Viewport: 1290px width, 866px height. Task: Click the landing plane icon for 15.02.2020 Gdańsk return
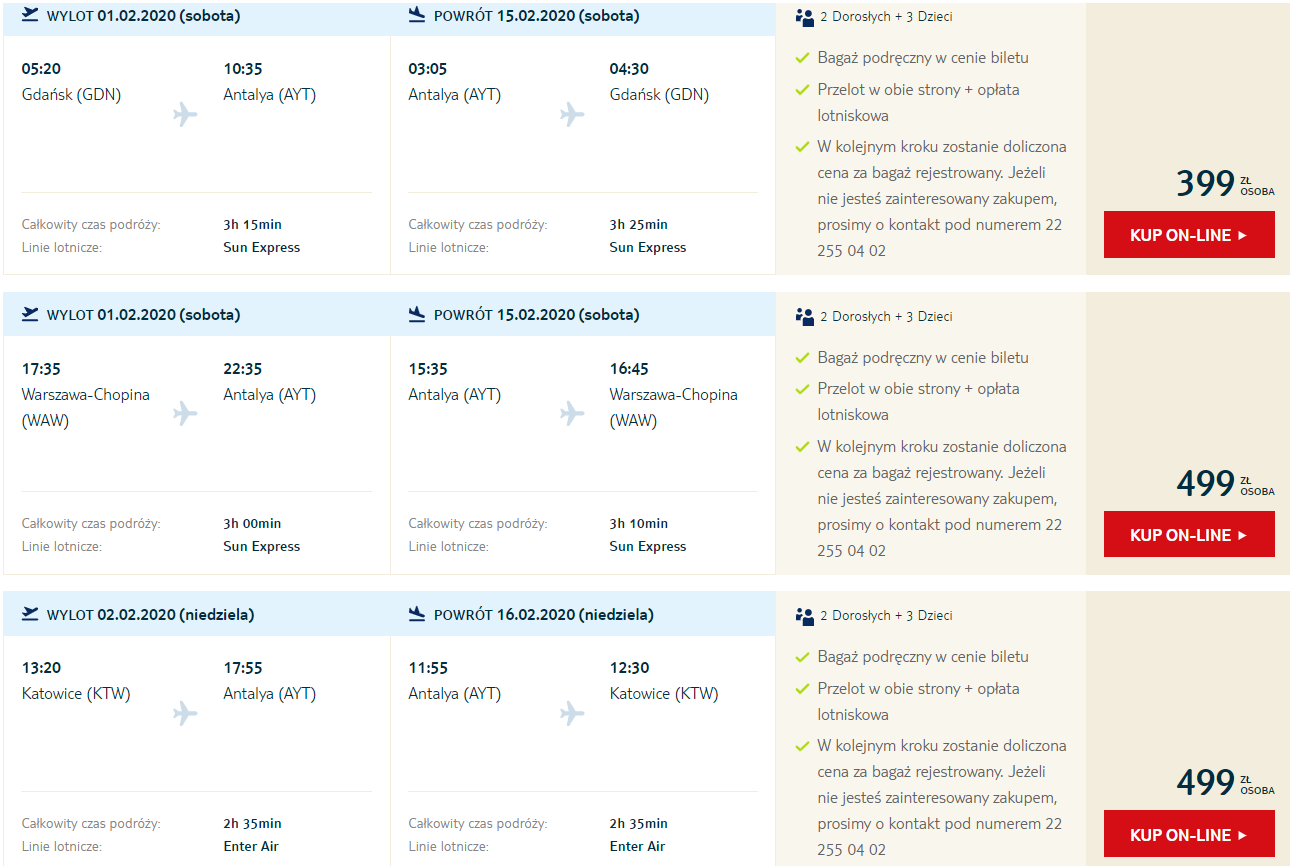coord(417,15)
